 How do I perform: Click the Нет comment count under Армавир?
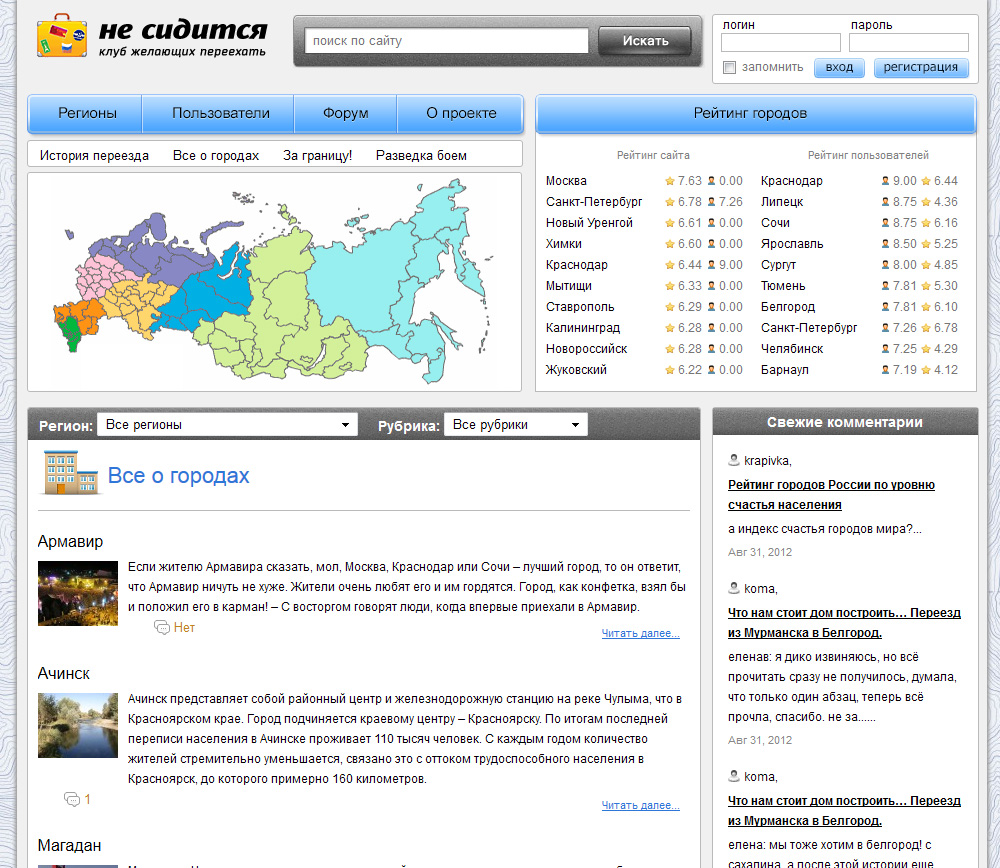tap(184, 628)
